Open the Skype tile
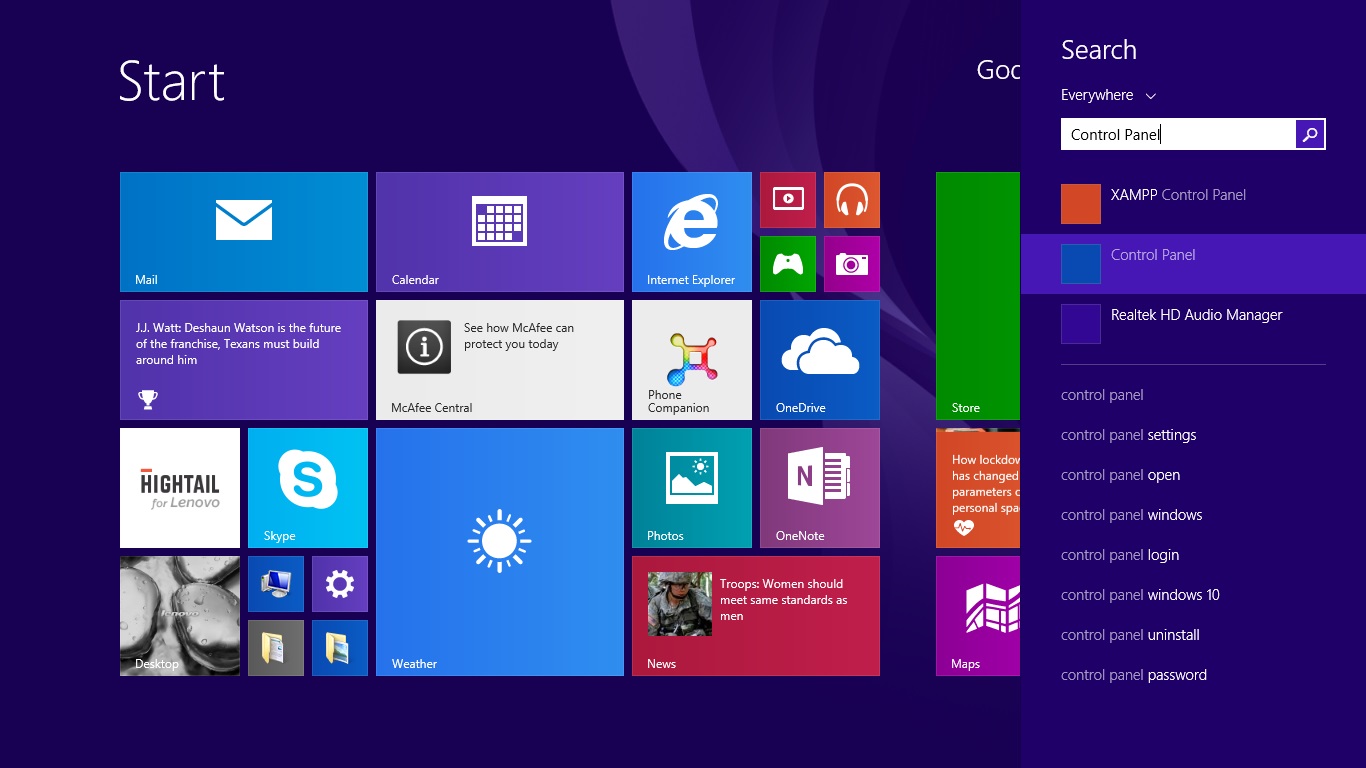This screenshot has width=1366, height=768. pyautogui.click(x=308, y=488)
